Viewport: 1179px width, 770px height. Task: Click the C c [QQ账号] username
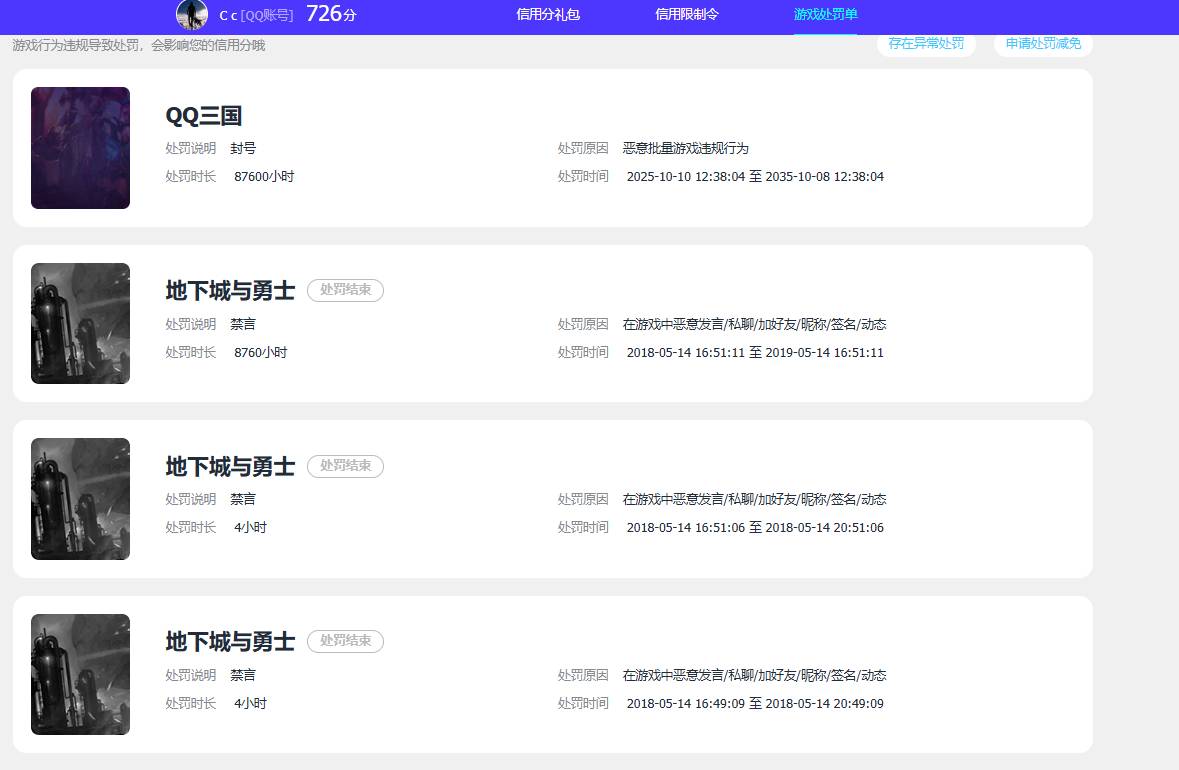click(256, 15)
